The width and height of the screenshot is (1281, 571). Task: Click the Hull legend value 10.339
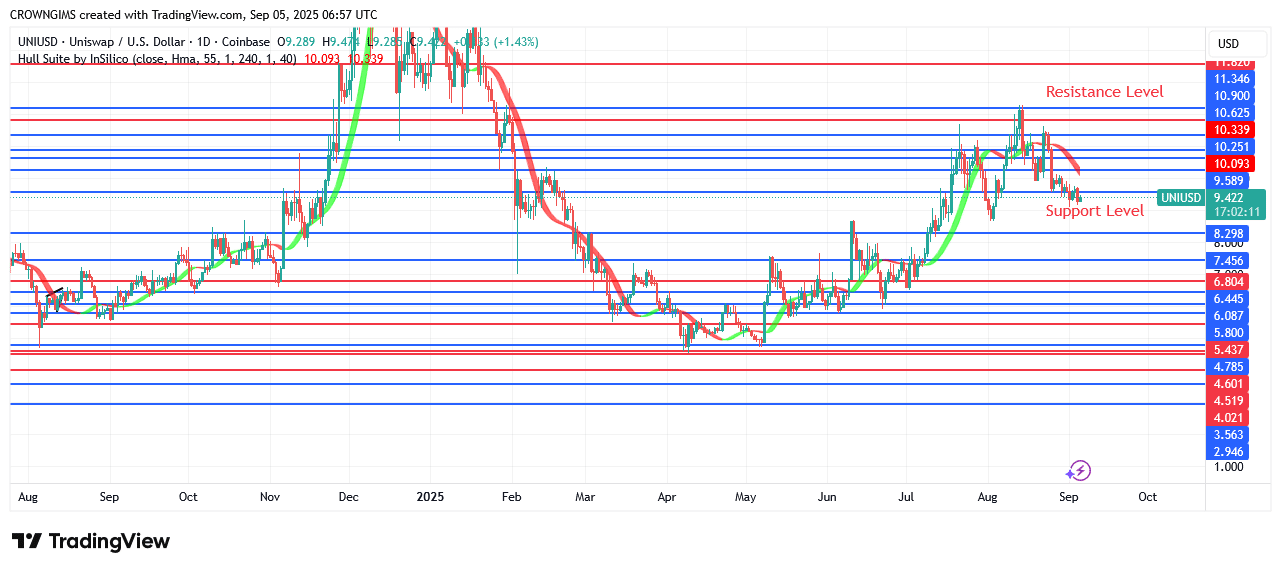point(365,59)
